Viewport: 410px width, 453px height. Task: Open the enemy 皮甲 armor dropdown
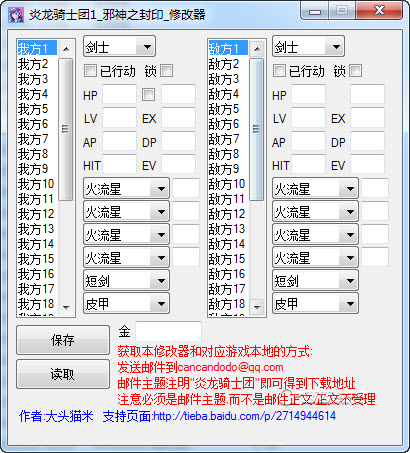pos(315,304)
